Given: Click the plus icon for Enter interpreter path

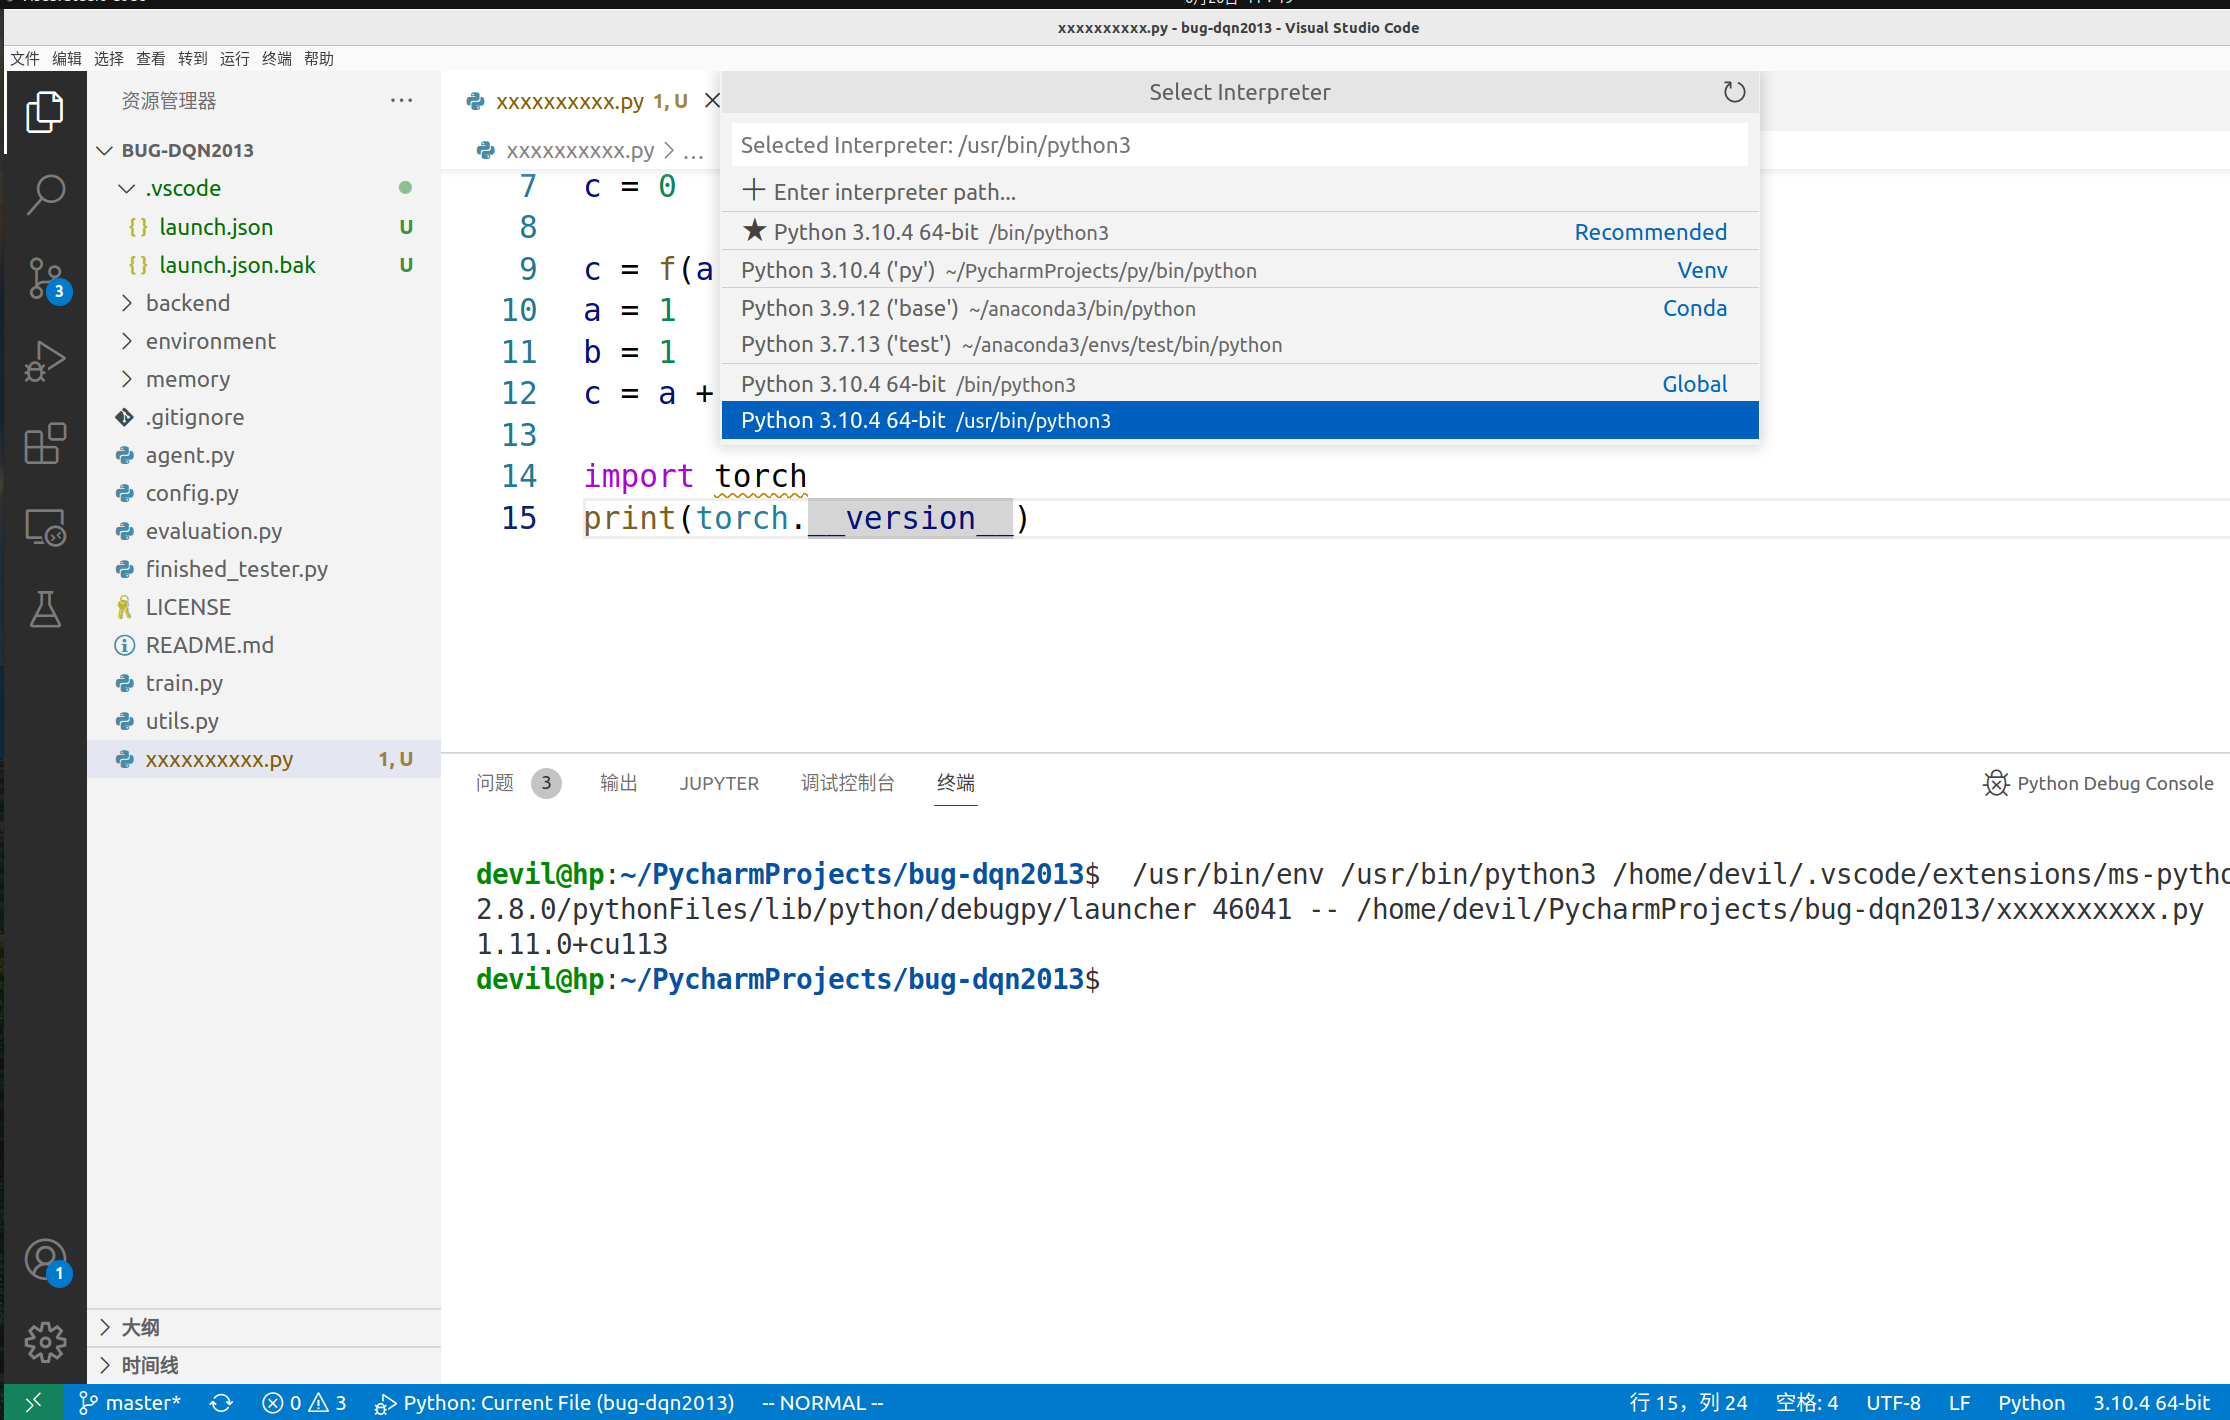Looking at the screenshot, I should tap(754, 190).
